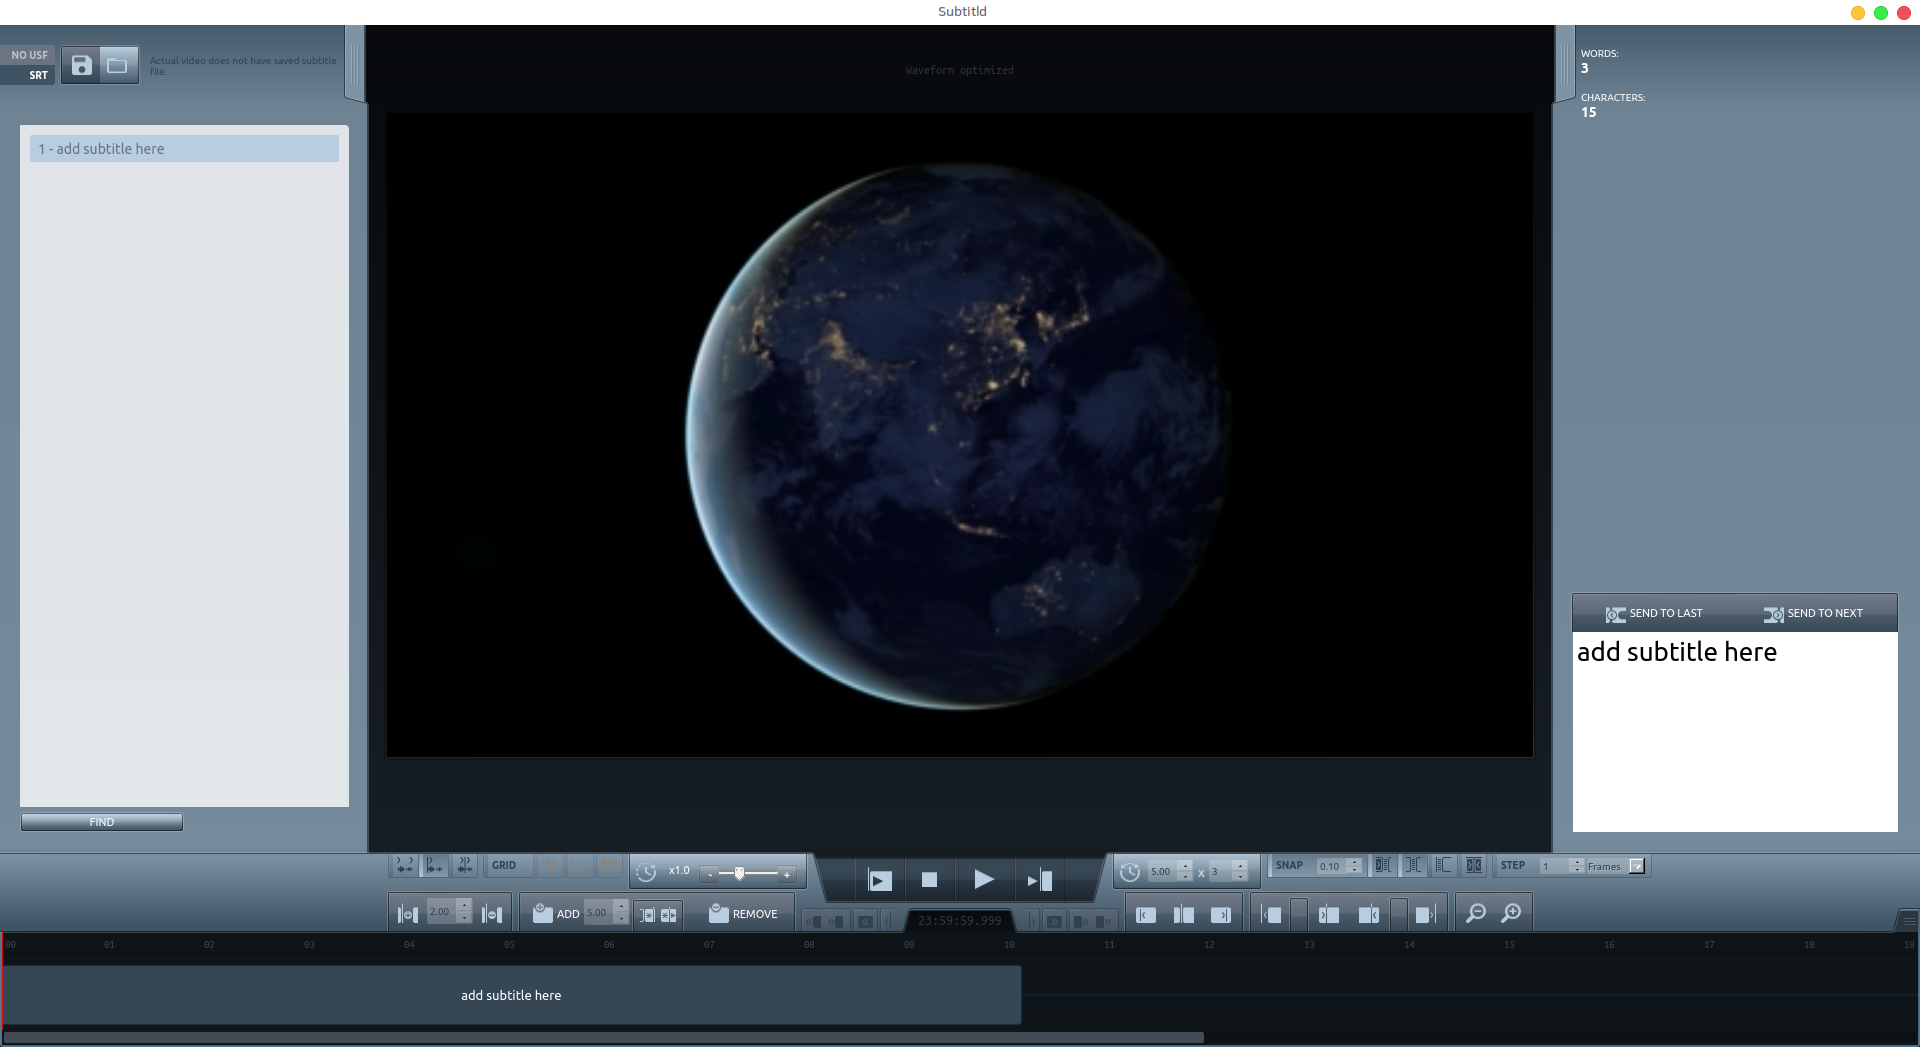
Task: Click the REMOVE subtitle button
Action: (743, 914)
